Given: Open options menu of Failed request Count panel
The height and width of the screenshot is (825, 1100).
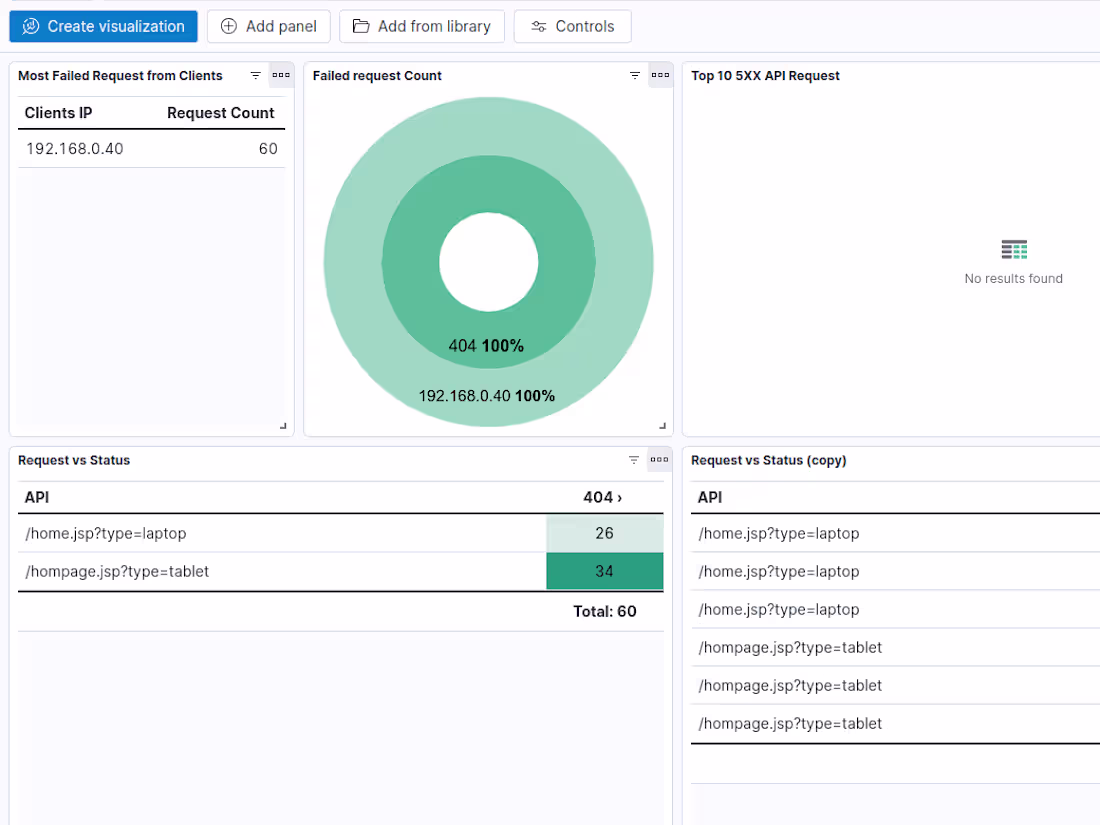Looking at the screenshot, I should [660, 75].
